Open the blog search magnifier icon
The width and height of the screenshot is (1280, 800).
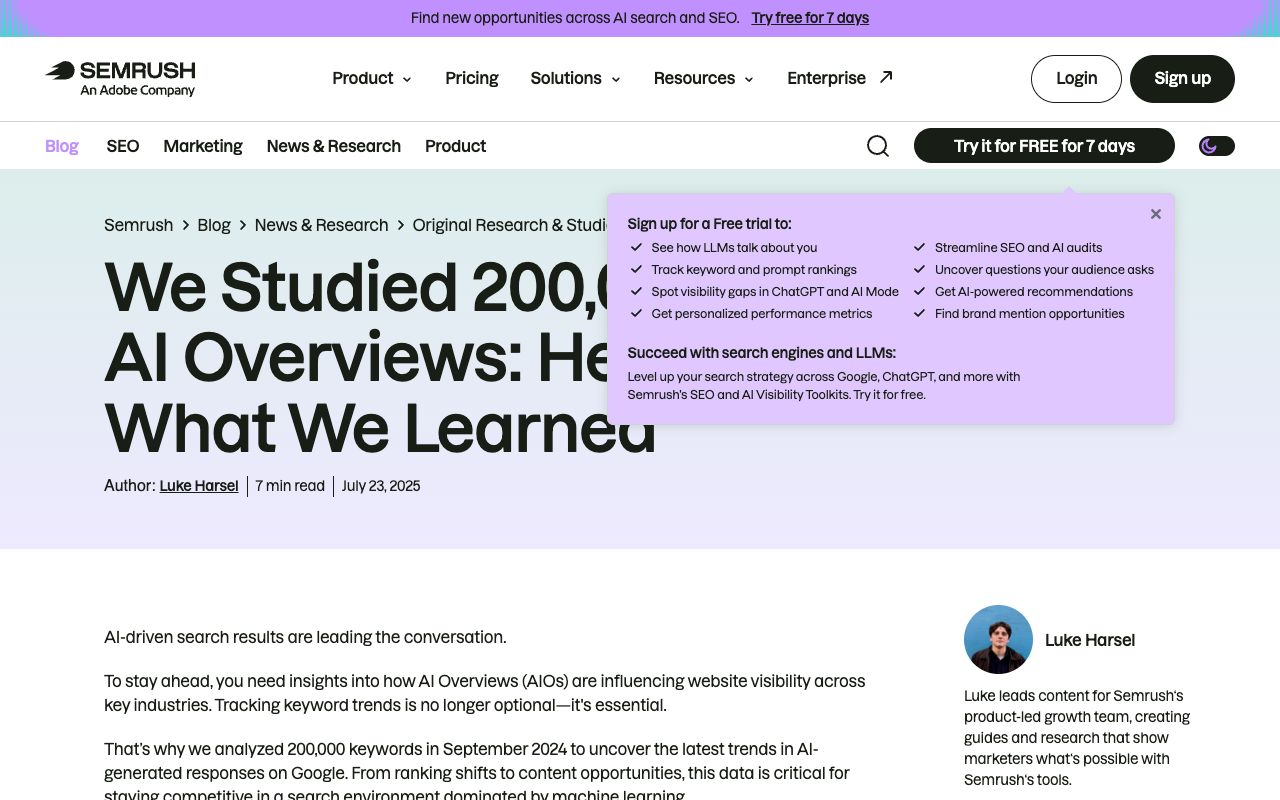(x=878, y=146)
